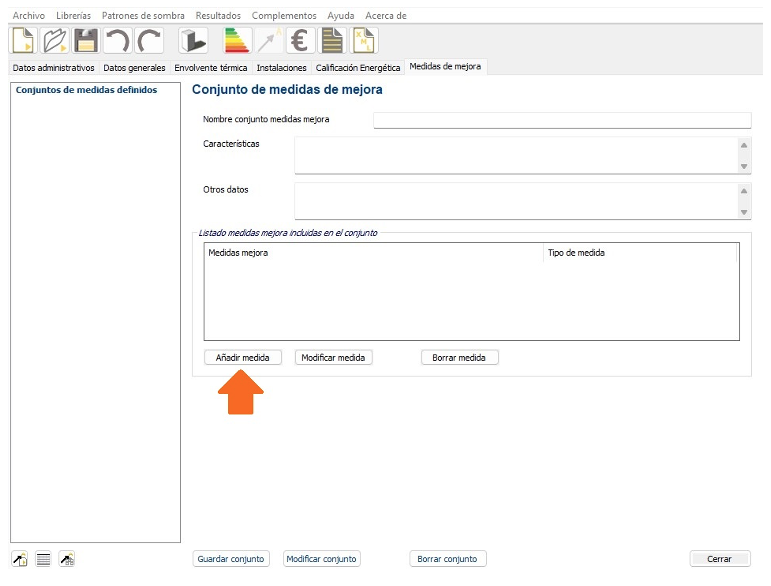Click the Undo arrow icon

[118, 41]
